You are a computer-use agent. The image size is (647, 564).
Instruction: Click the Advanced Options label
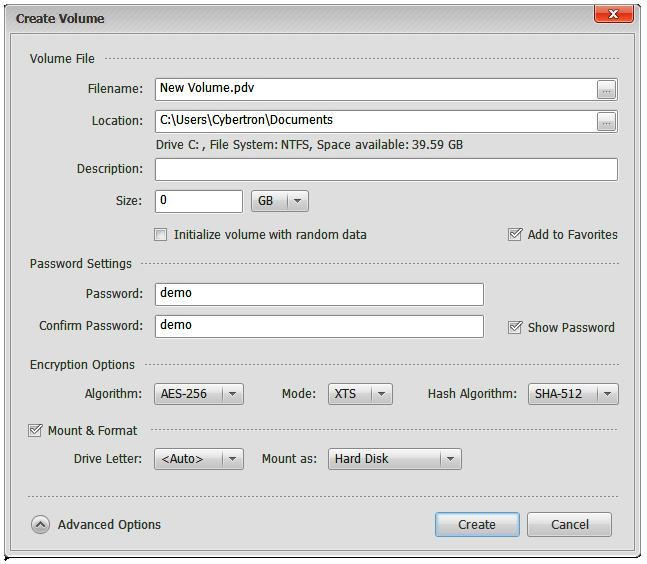tap(109, 525)
